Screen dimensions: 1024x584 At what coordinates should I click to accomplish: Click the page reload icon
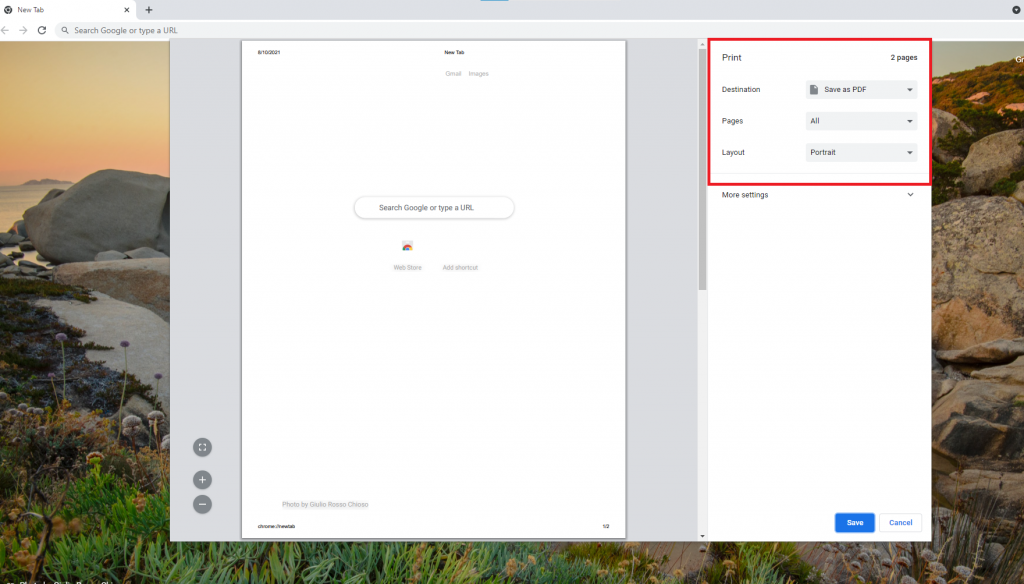[41, 30]
